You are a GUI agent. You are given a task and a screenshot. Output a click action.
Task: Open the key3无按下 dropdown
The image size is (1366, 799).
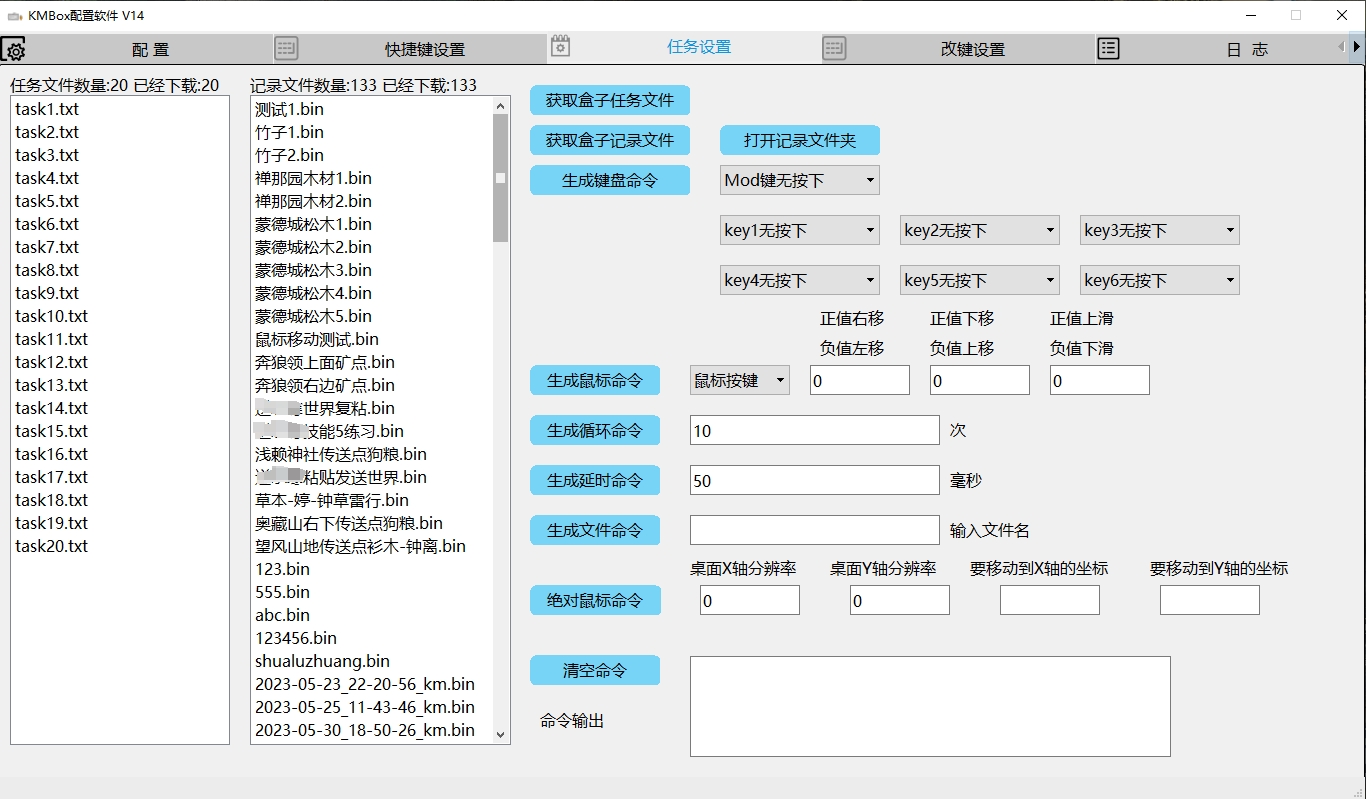[x=1160, y=230]
